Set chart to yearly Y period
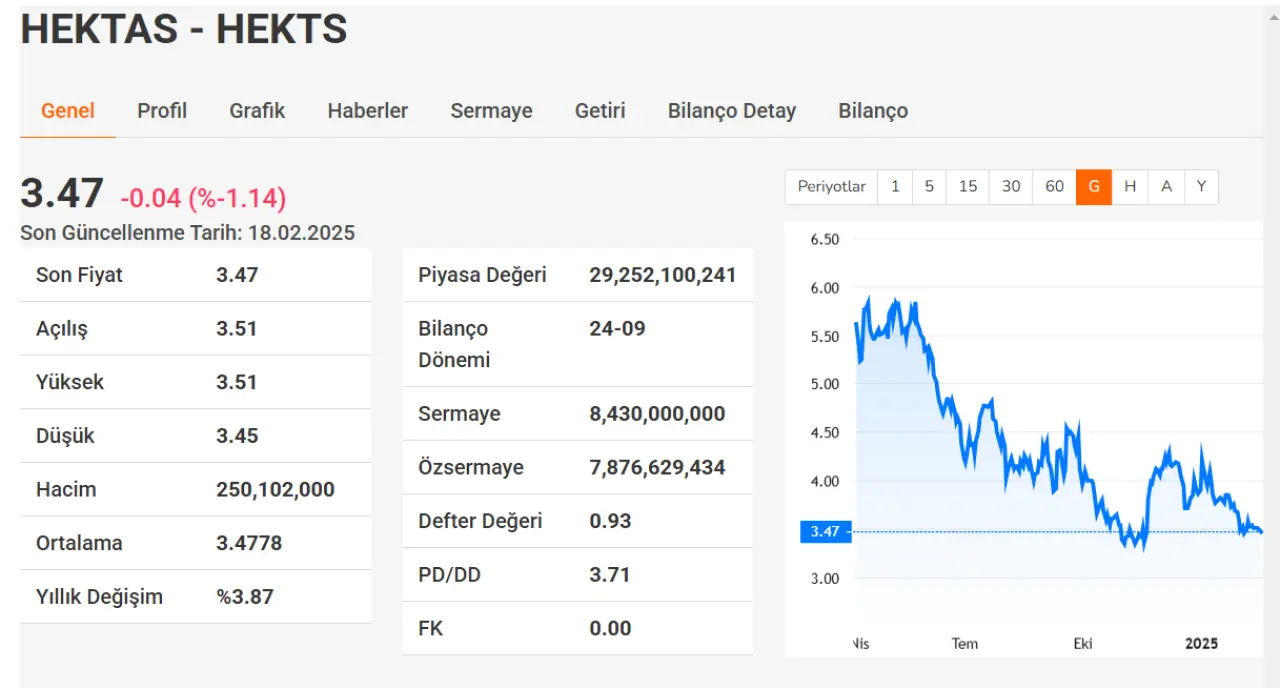 1201,187
